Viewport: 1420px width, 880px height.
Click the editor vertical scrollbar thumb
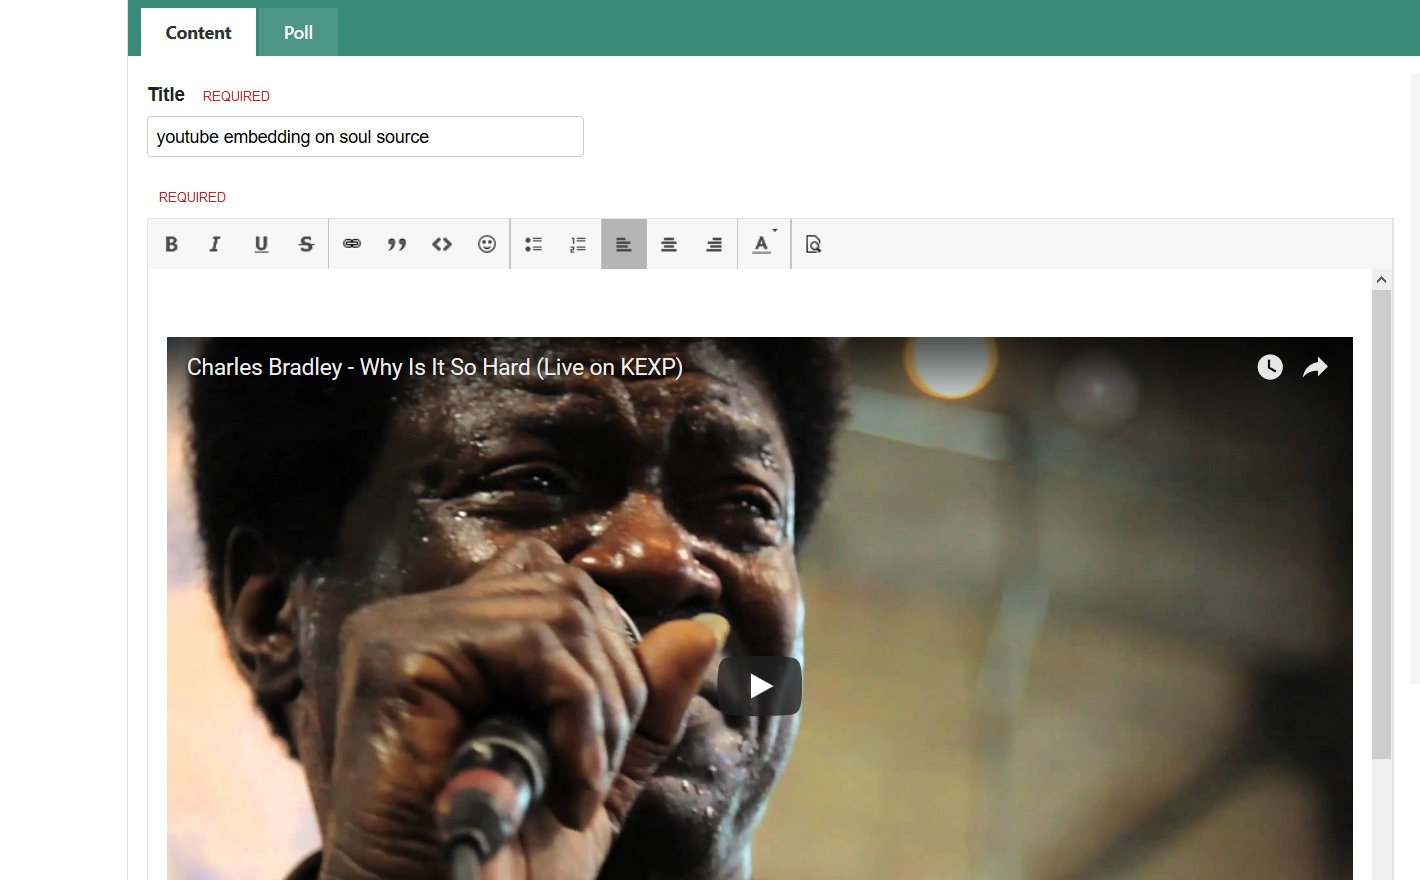1381,525
